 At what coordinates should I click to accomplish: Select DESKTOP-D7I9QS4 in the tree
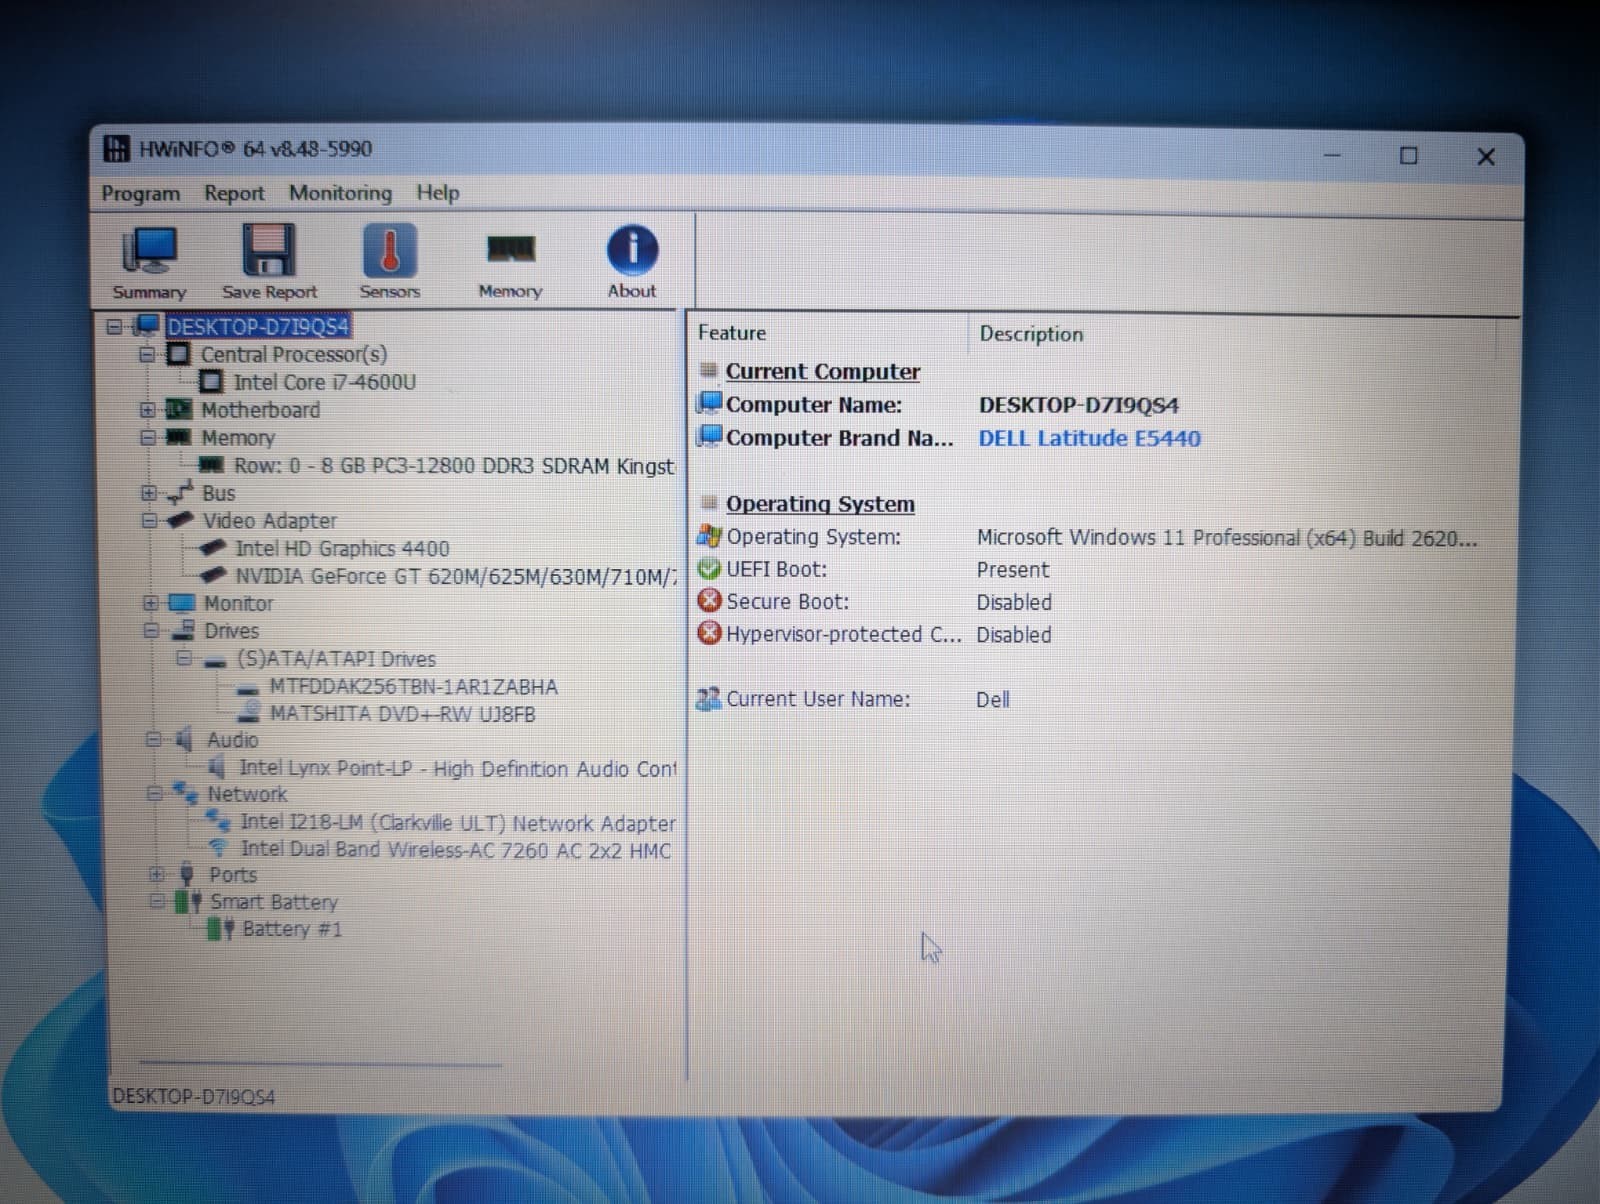pos(258,326)
